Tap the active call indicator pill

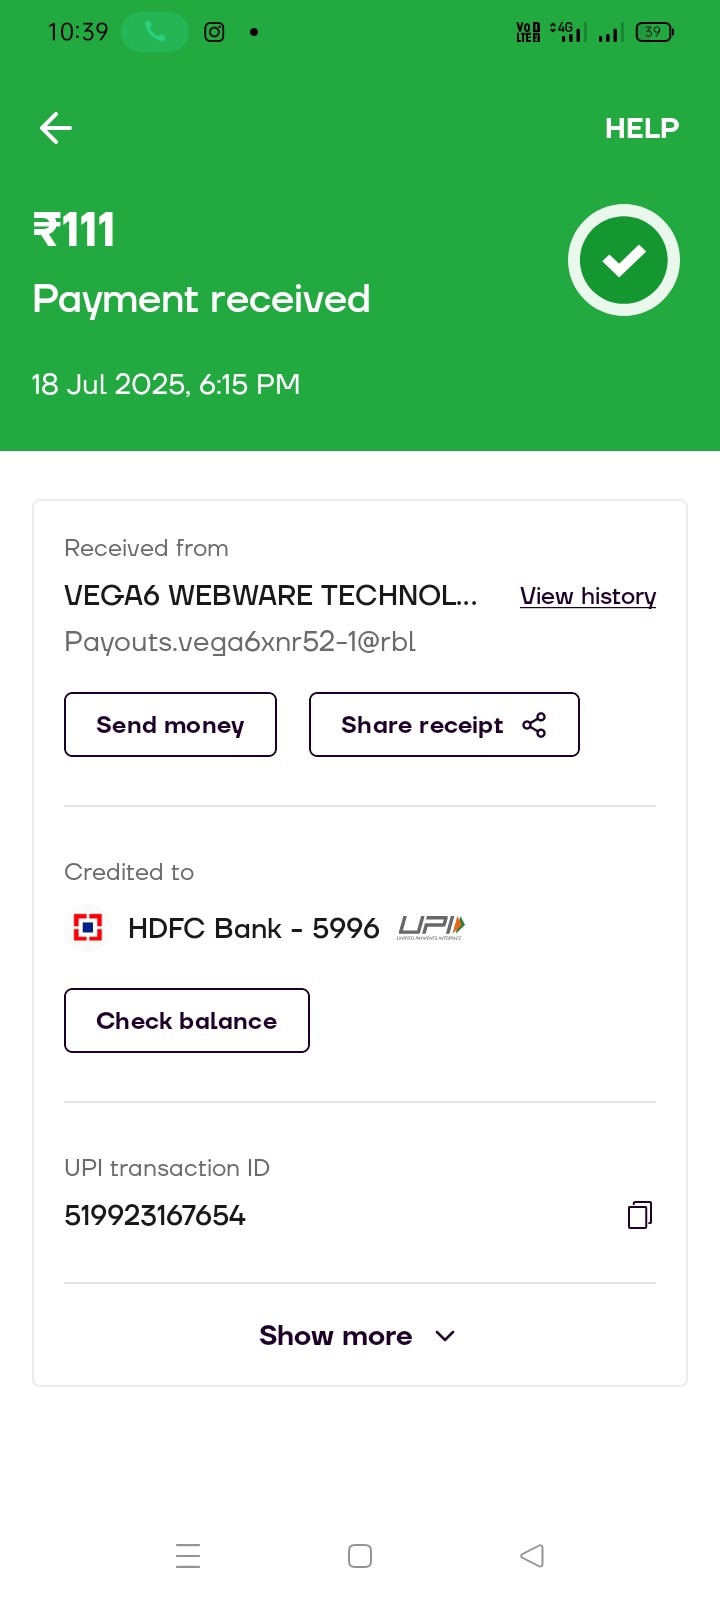154,32
